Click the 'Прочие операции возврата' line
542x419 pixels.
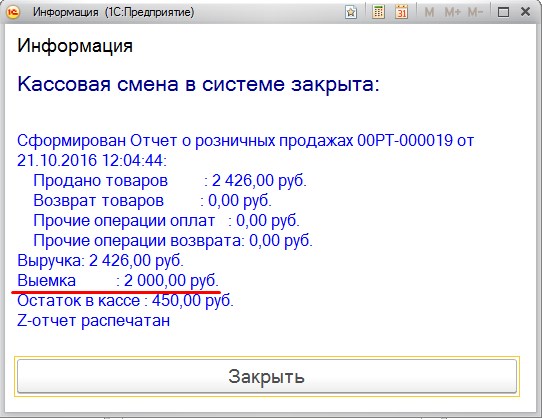click(x=173, y=241)
